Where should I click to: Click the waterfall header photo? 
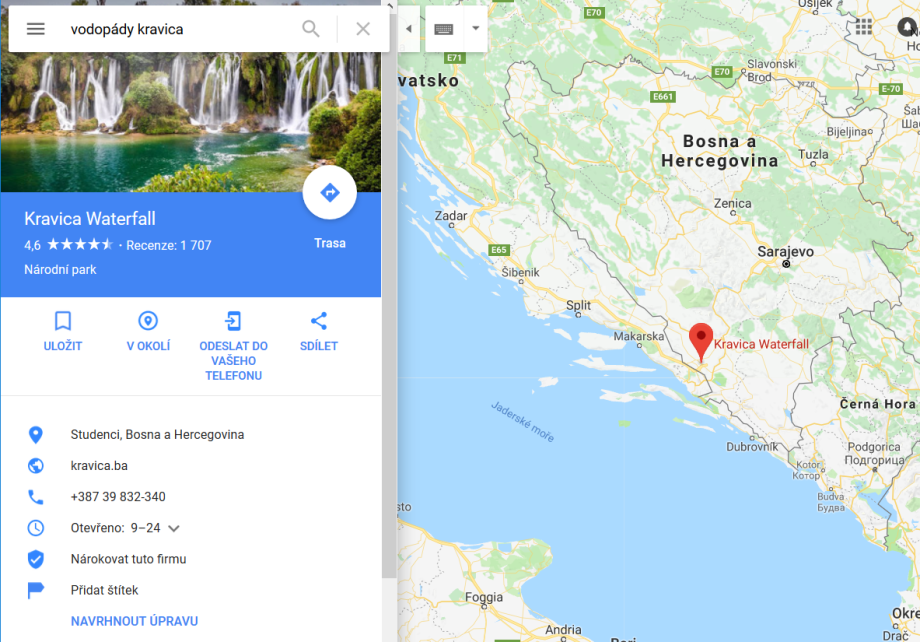pos(191,122)
